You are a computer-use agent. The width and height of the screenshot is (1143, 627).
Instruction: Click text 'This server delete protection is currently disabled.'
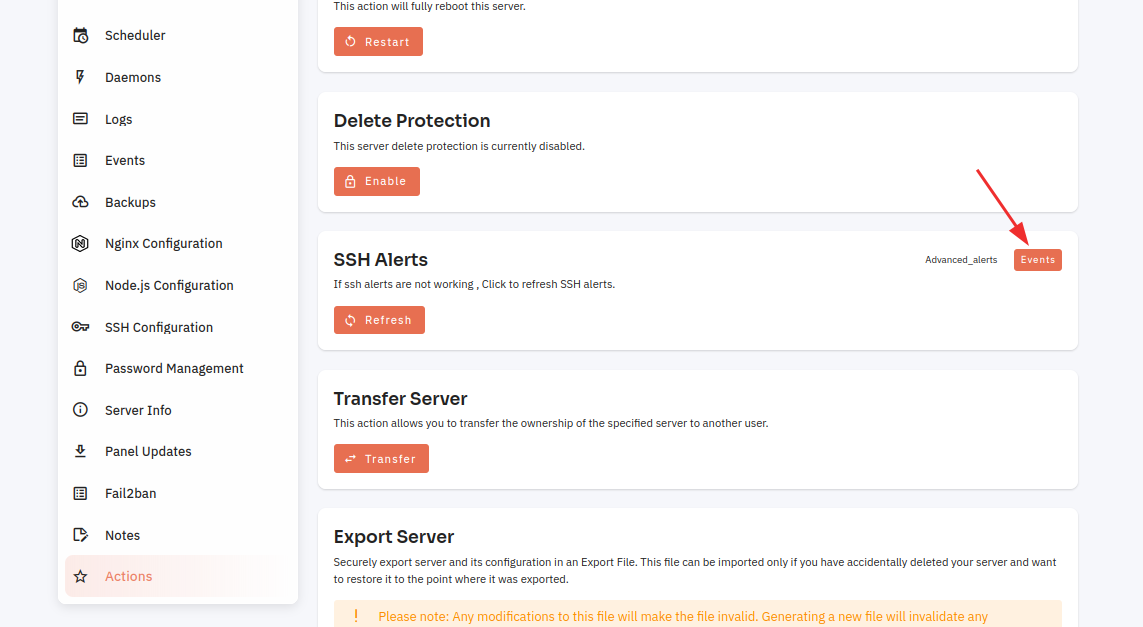(x=459, y=146)
